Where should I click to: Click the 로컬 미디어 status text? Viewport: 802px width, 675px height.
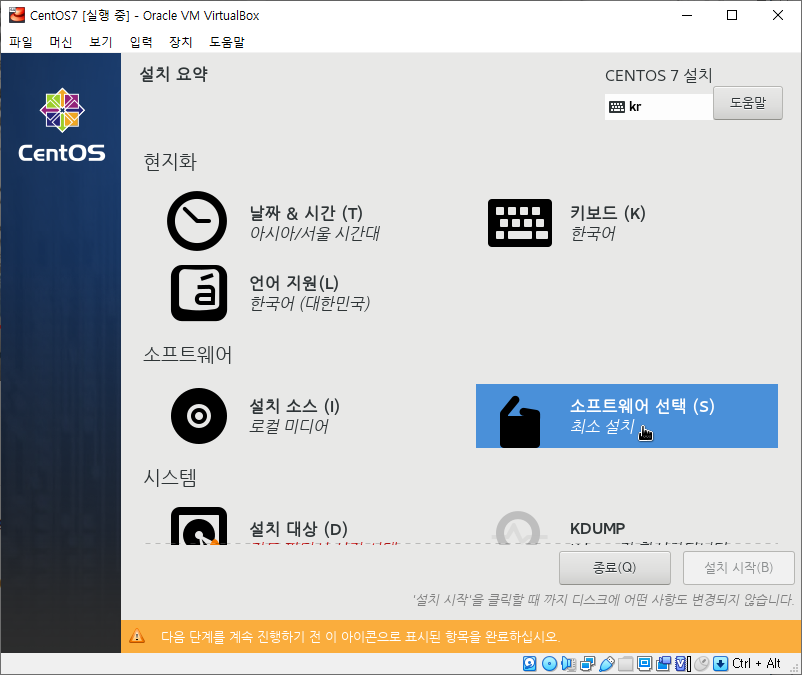click(288, 426)
